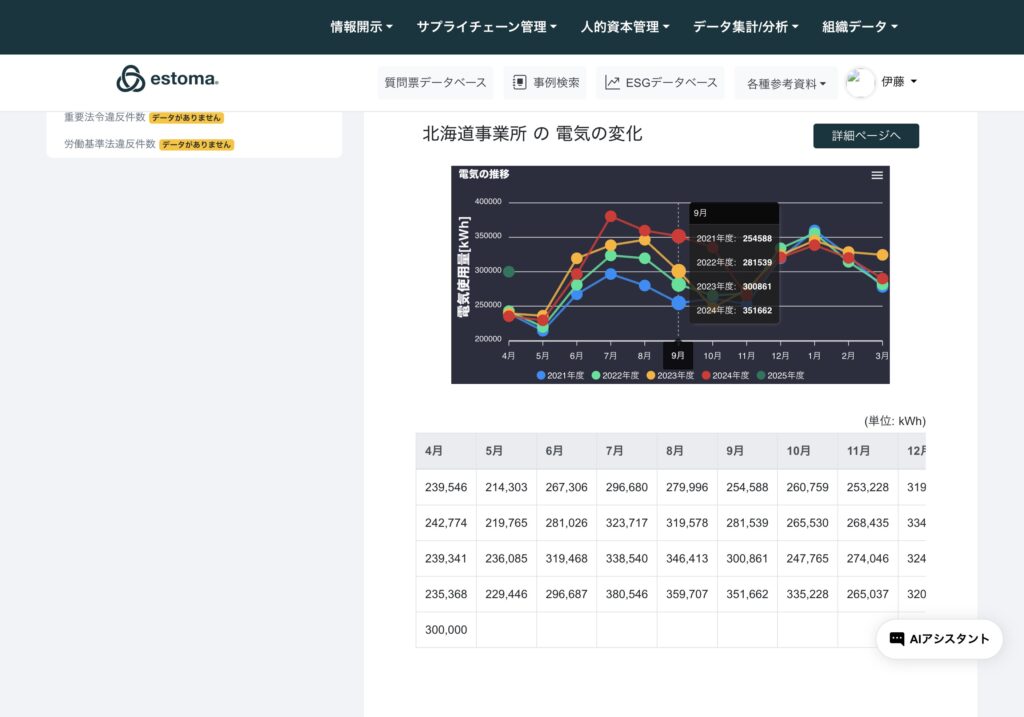The height and width of the screenshot is (717, 1024).
Task: Click the user avatar image
Action: [x=860, y=83]
